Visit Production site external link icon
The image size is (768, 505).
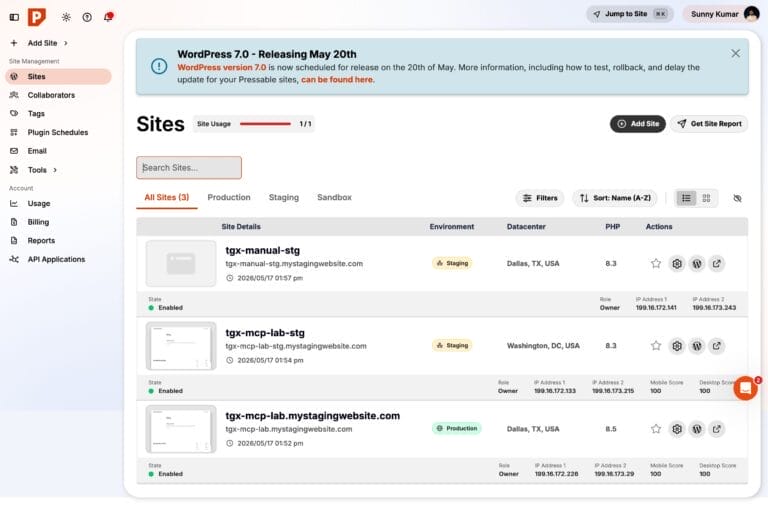click(x=717, y=429)
